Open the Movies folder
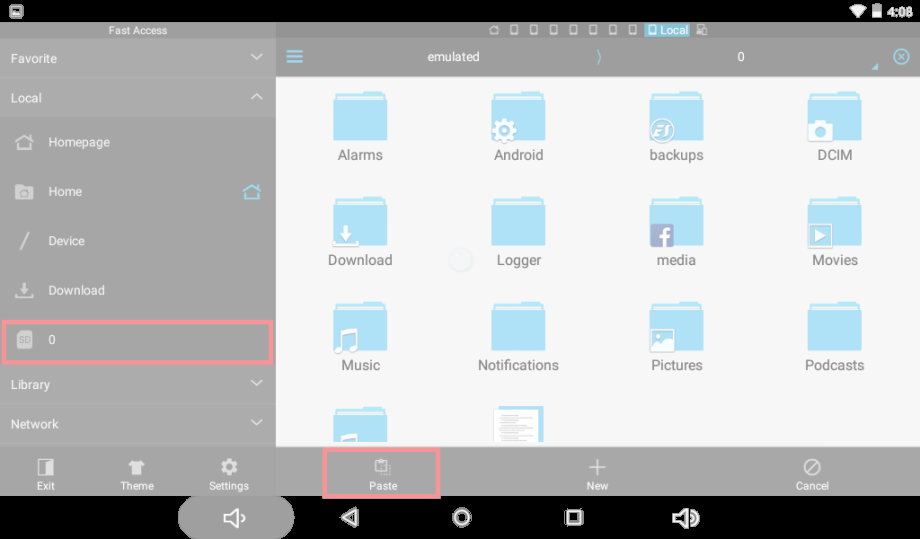920x539 pixels. tap(834, 232)
